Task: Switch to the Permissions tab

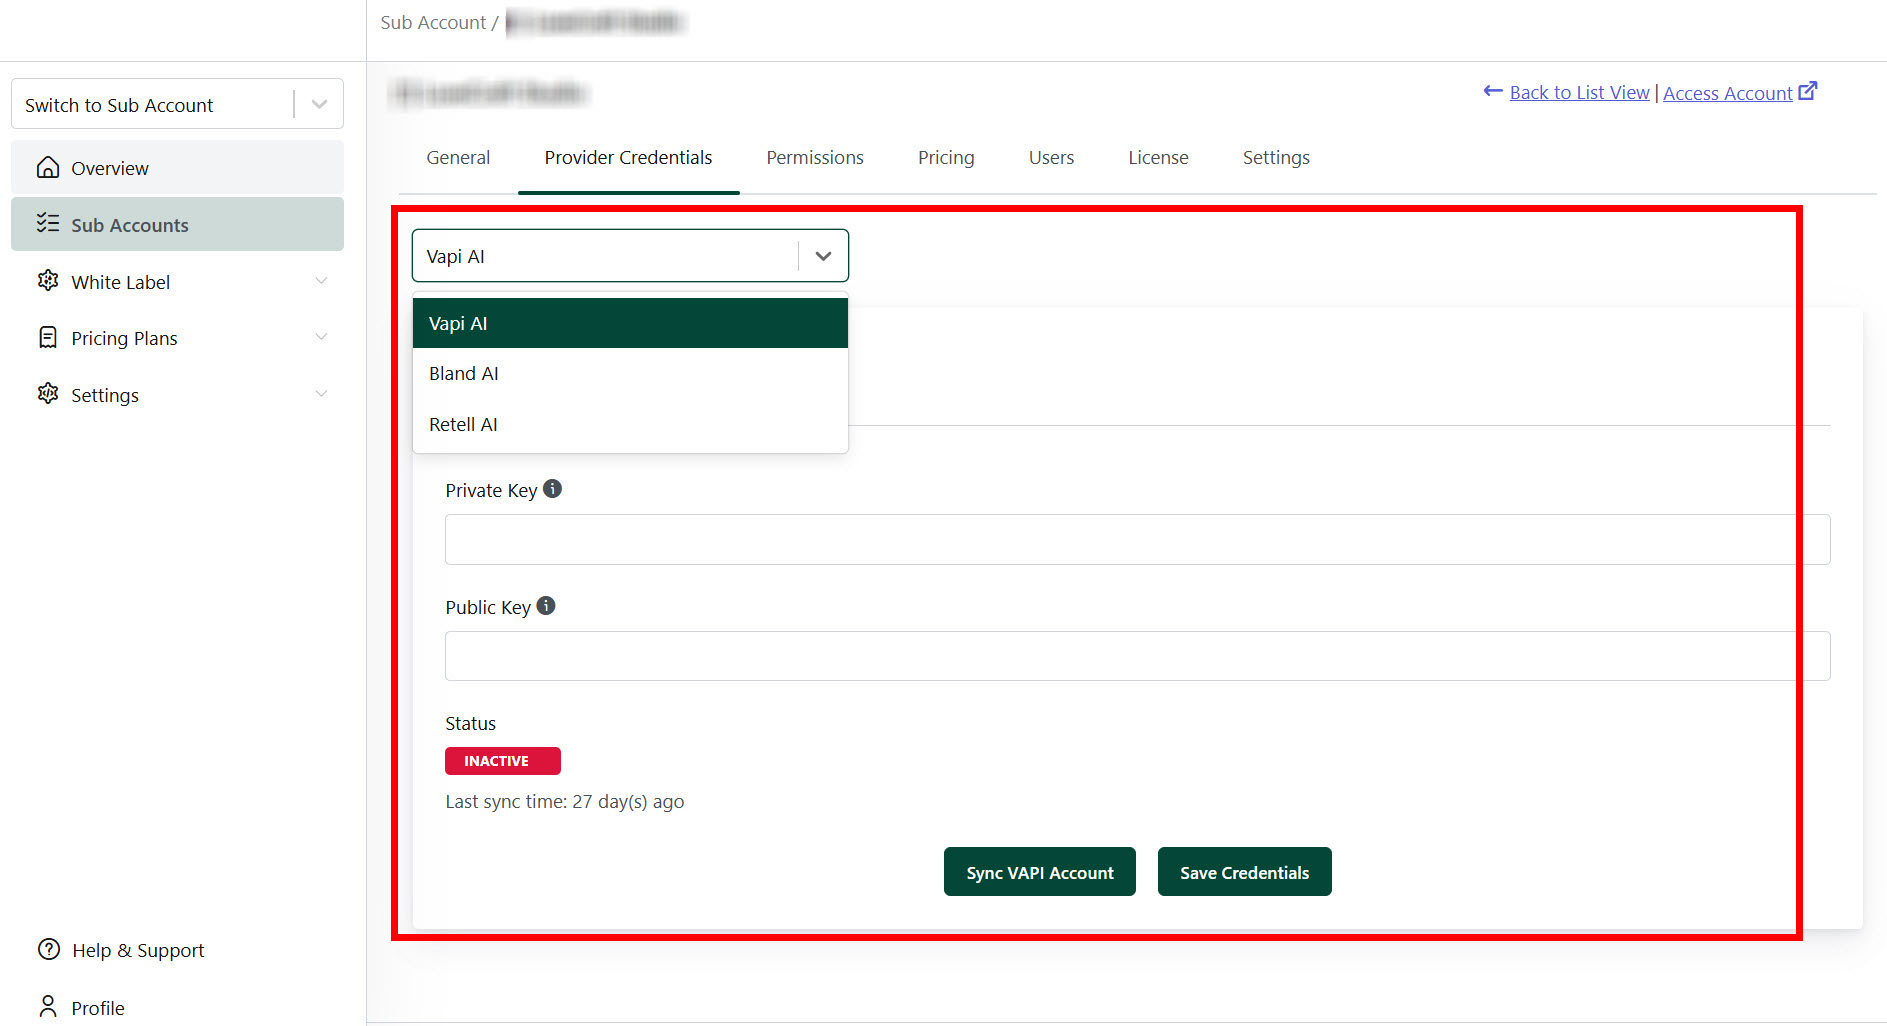Action: tap(815, 158)
